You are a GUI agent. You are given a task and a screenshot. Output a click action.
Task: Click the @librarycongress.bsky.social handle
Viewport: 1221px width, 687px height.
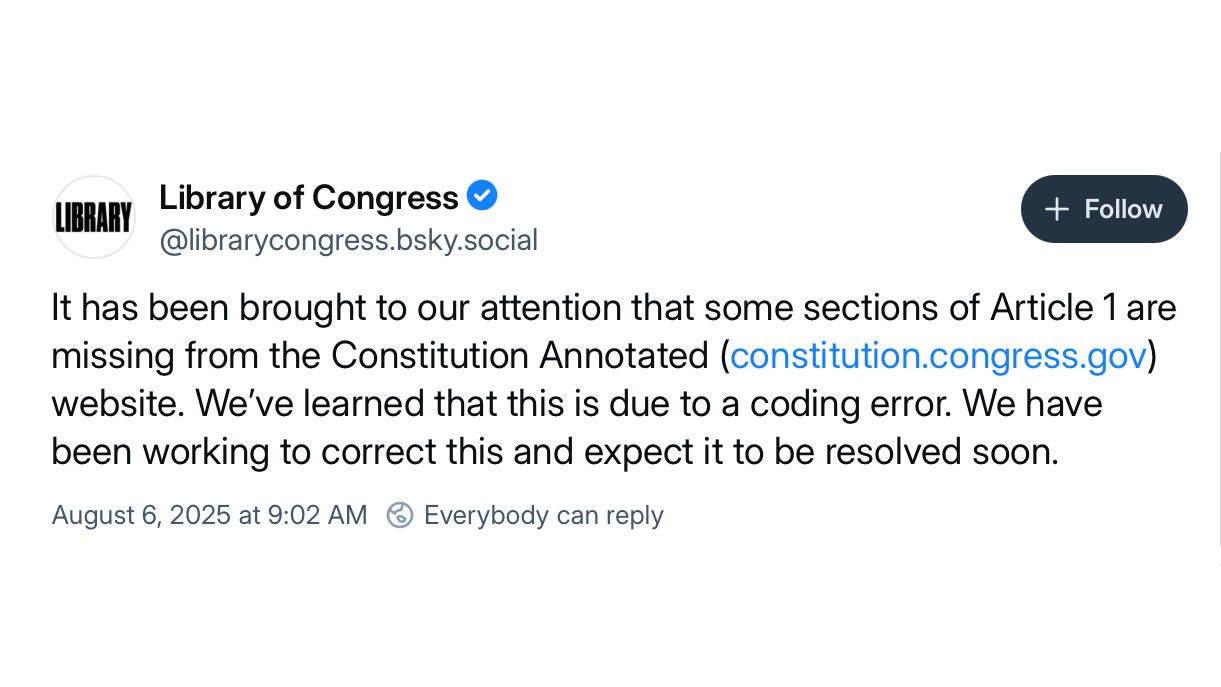349,240
